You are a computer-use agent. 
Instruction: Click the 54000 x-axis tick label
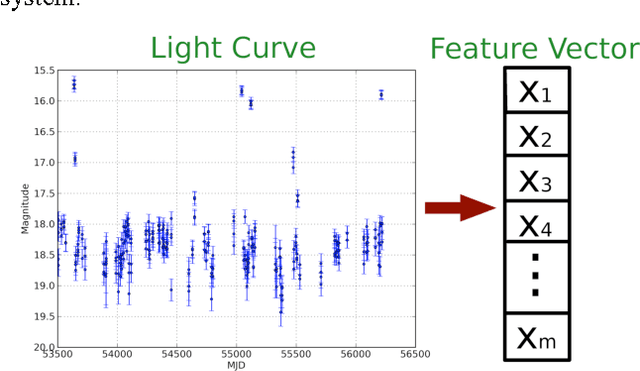point(117,354)
